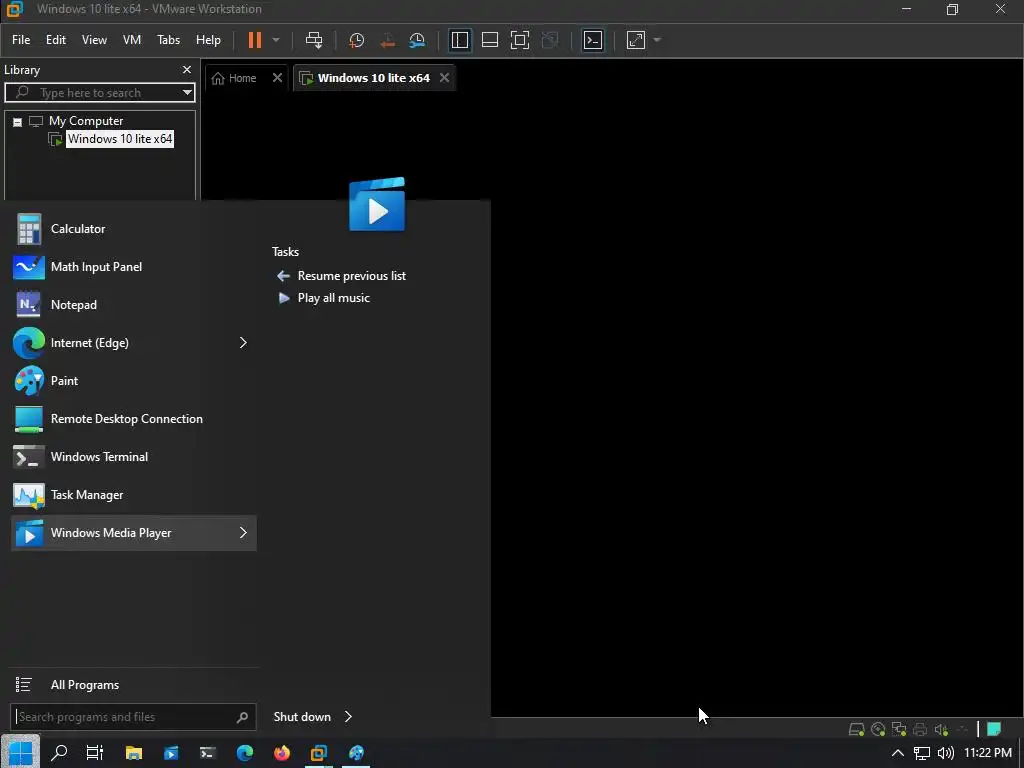Click the Send Ctrl+Alt+Del toolbar icon
1024x768 pixels.
314,40
